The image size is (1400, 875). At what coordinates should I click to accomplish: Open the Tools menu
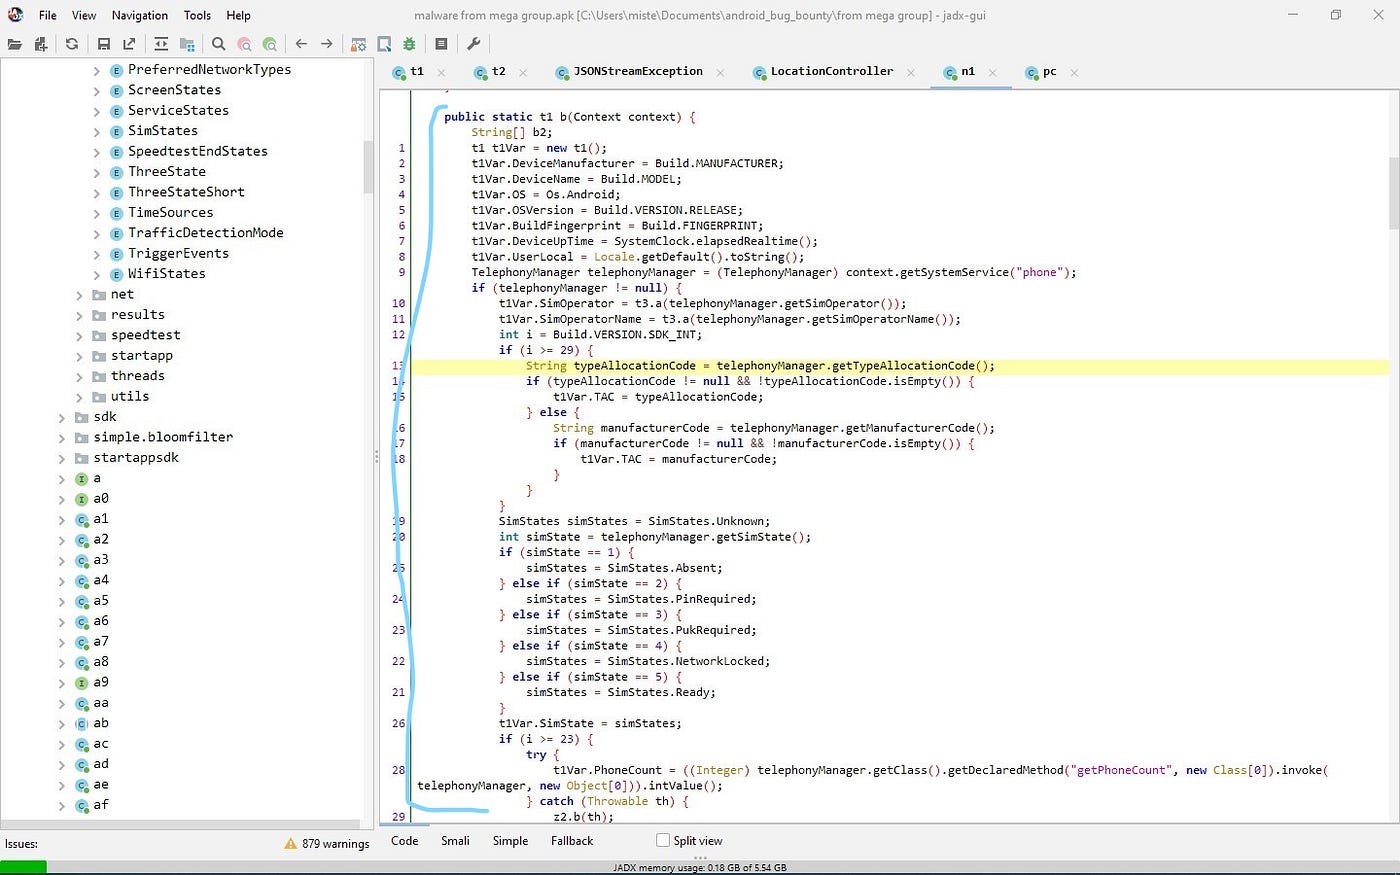click(x=197, y=15)
